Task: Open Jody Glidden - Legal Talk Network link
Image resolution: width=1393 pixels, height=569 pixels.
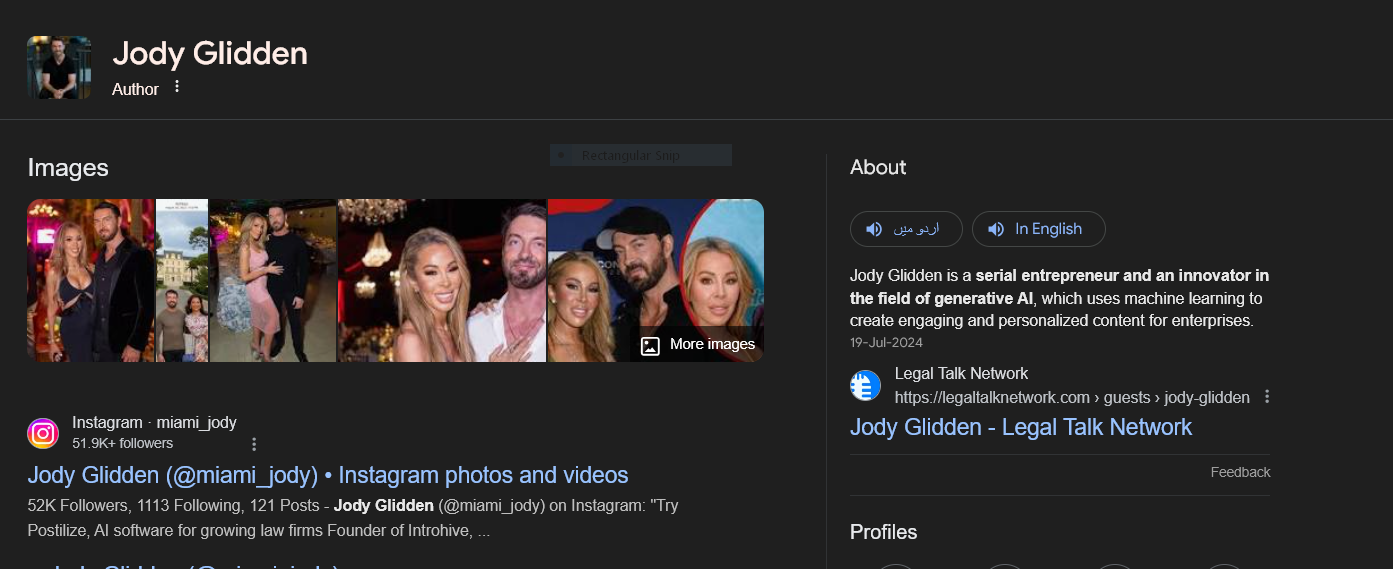Action: click(1021, 427)
